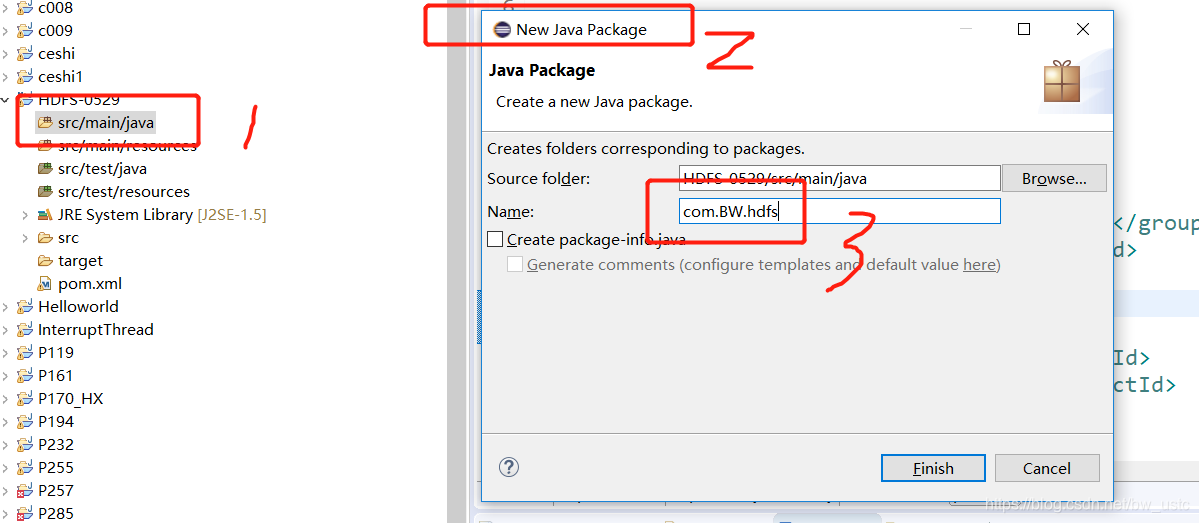1199x523 pixels.
Task: Select the ceshi1 project label
Action: tap(60, 77)
